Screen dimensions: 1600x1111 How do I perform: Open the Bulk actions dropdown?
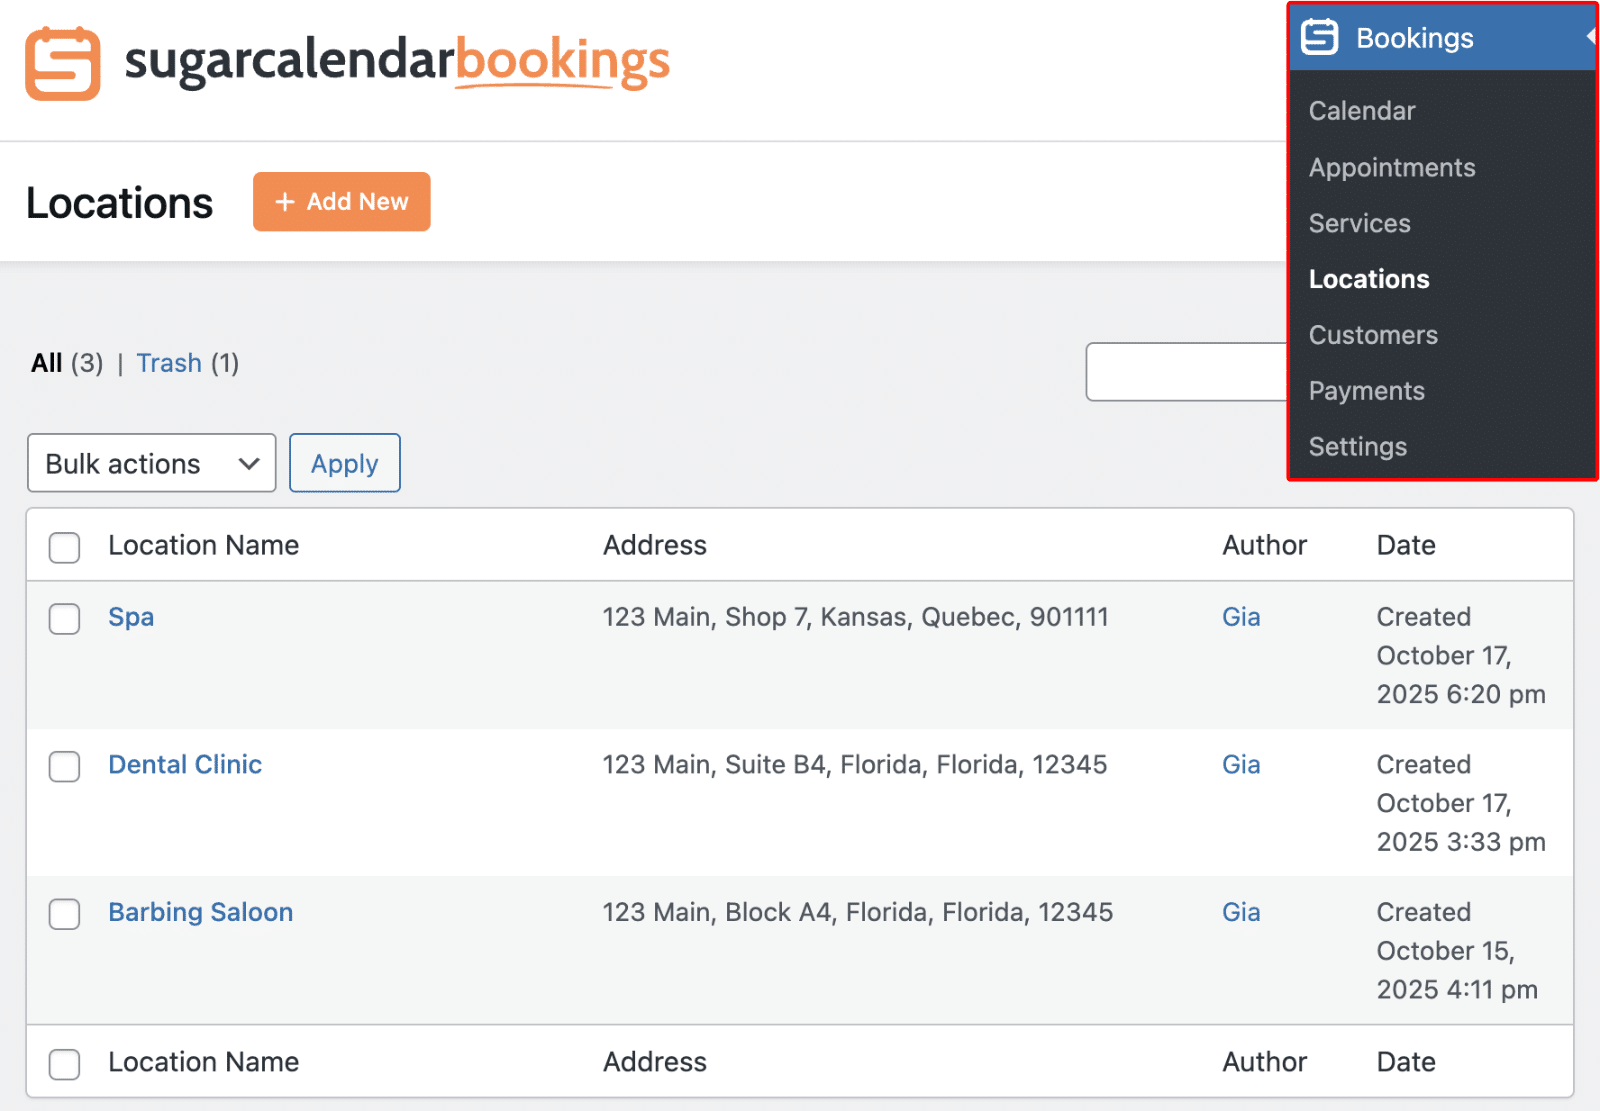coord(151,463)
